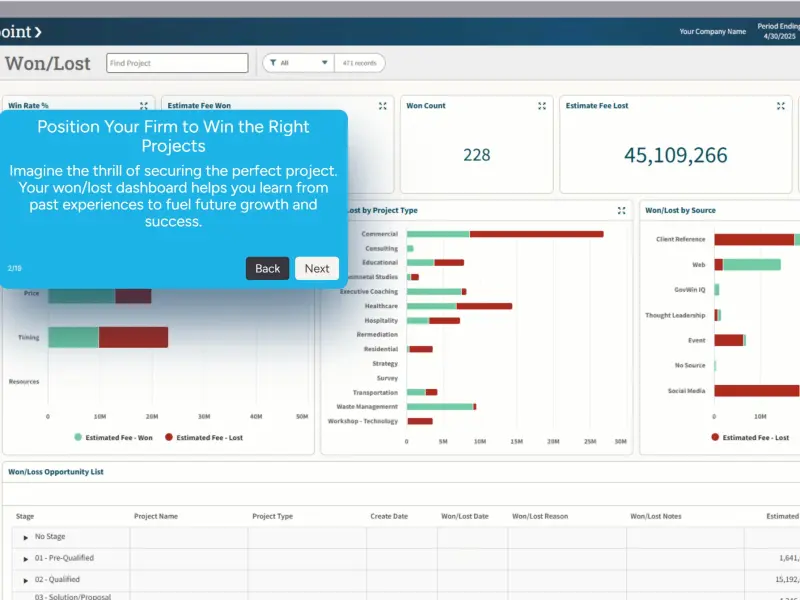The height and width of the screenshot is (600, 800).
Task: Toggle Estimated Fee - Lost legend in Source chart
Action: pos(750,437)
